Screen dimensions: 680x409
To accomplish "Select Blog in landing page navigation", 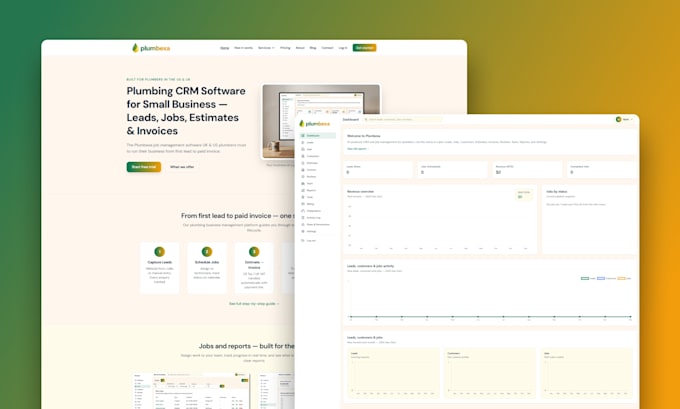I will [313, 48].
